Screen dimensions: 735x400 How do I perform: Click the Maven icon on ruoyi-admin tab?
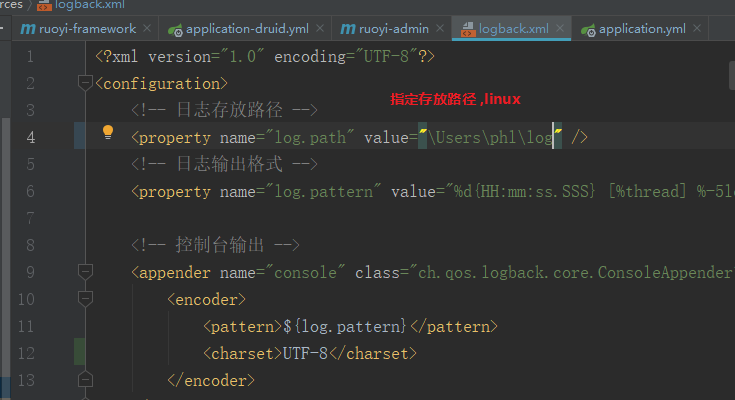(347, 29)
